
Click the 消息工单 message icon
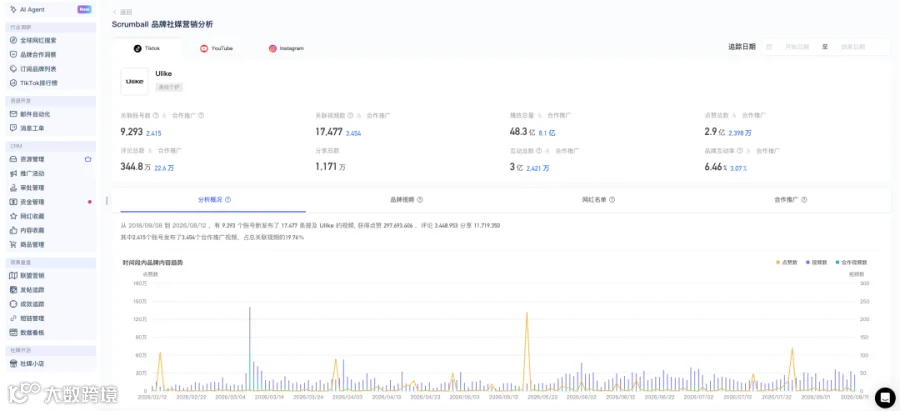click(x=14, y=128)
